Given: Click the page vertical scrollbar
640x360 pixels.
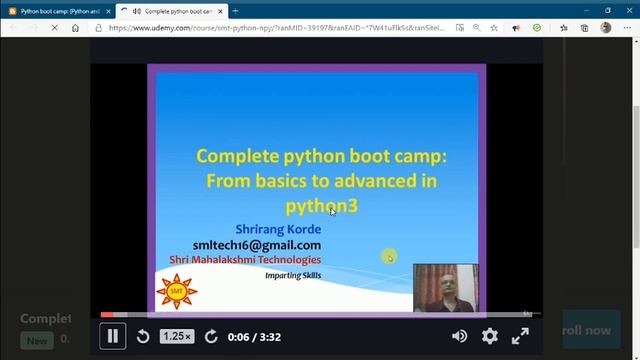Looking at the screenshot, I should [636, 177].
